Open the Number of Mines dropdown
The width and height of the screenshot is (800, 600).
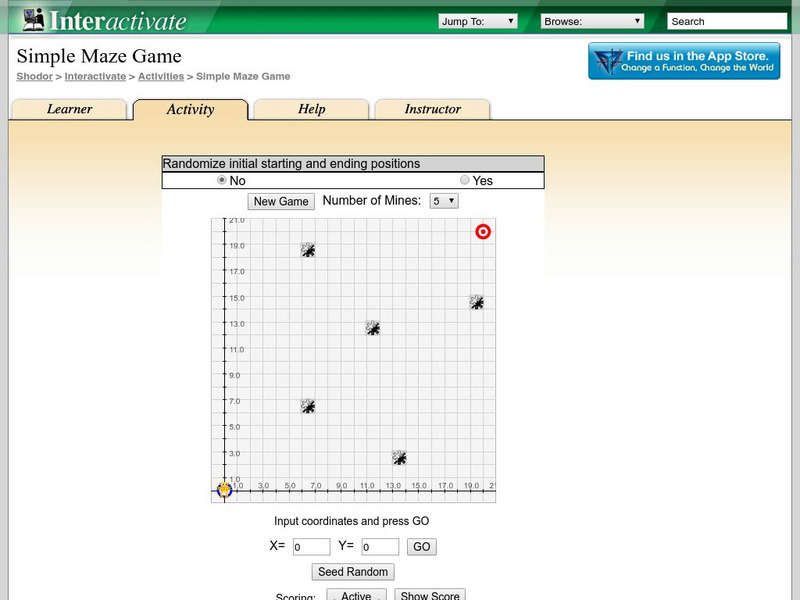(x=444, y=201)
